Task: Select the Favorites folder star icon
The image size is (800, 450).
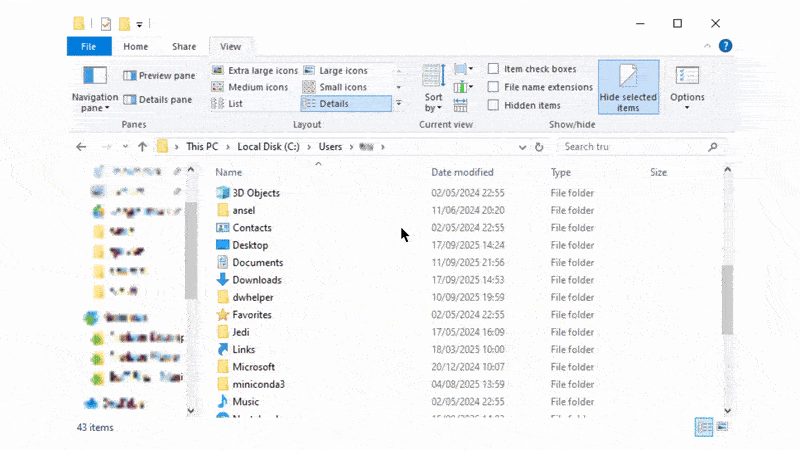Action: tap(222, 315)
